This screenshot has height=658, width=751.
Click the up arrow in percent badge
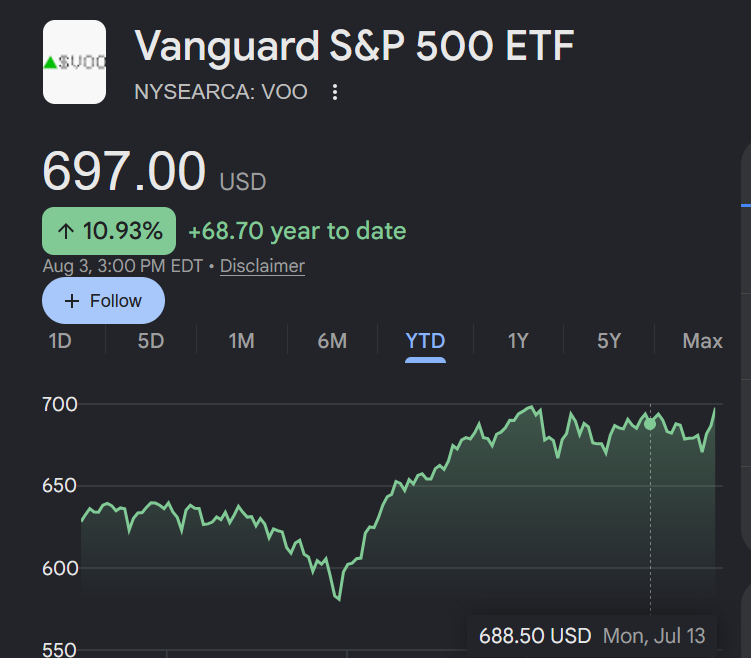click(66, 231)
